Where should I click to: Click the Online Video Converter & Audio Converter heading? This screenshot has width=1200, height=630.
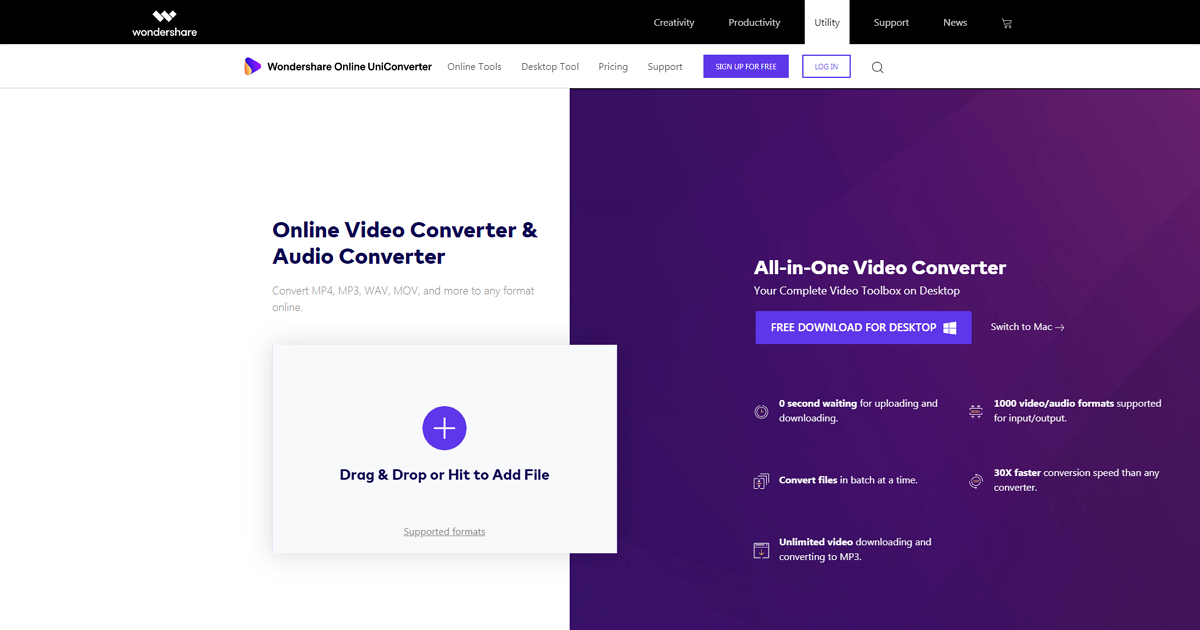(405, 243)
